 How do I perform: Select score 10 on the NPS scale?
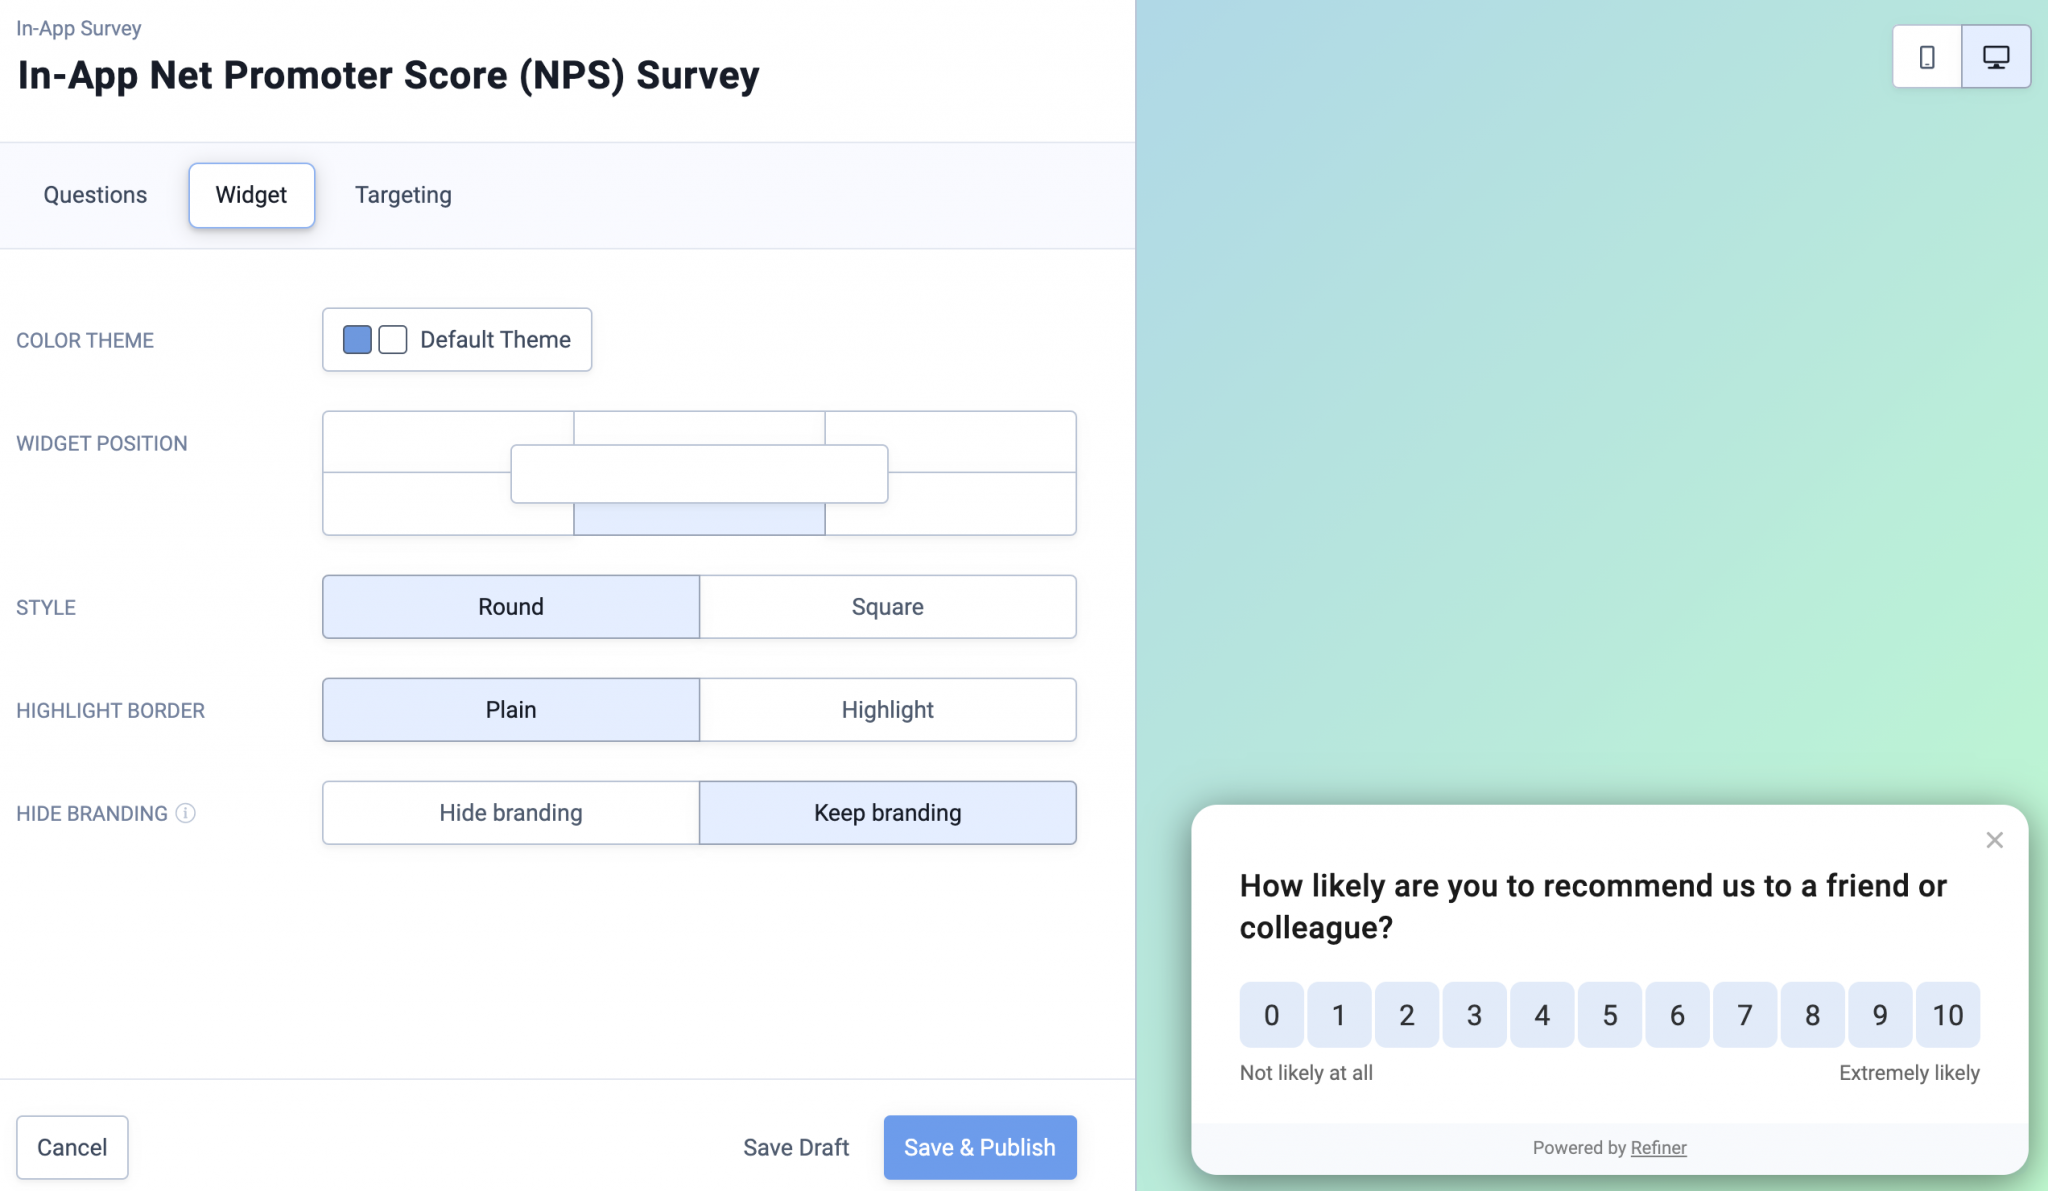click(1947, 1014)
